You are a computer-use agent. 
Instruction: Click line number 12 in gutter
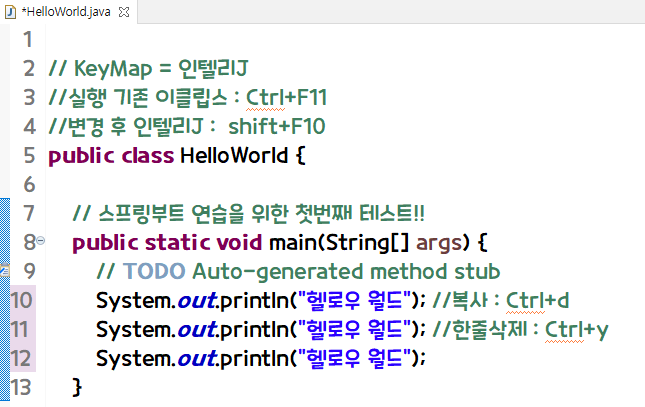point(21,358)
